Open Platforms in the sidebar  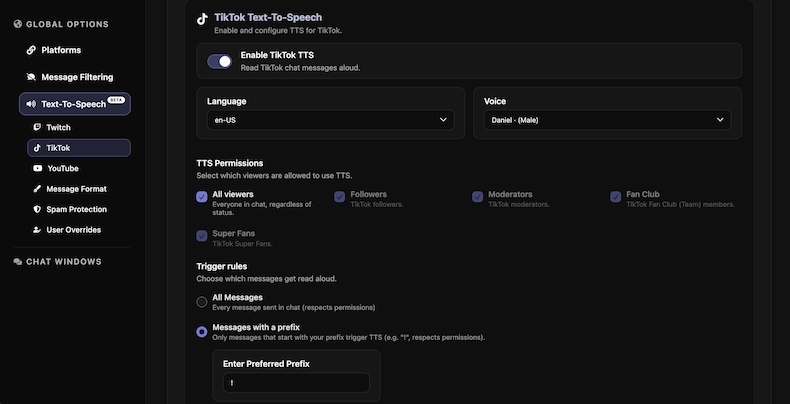pyautogui.click(x=61, y=50)
